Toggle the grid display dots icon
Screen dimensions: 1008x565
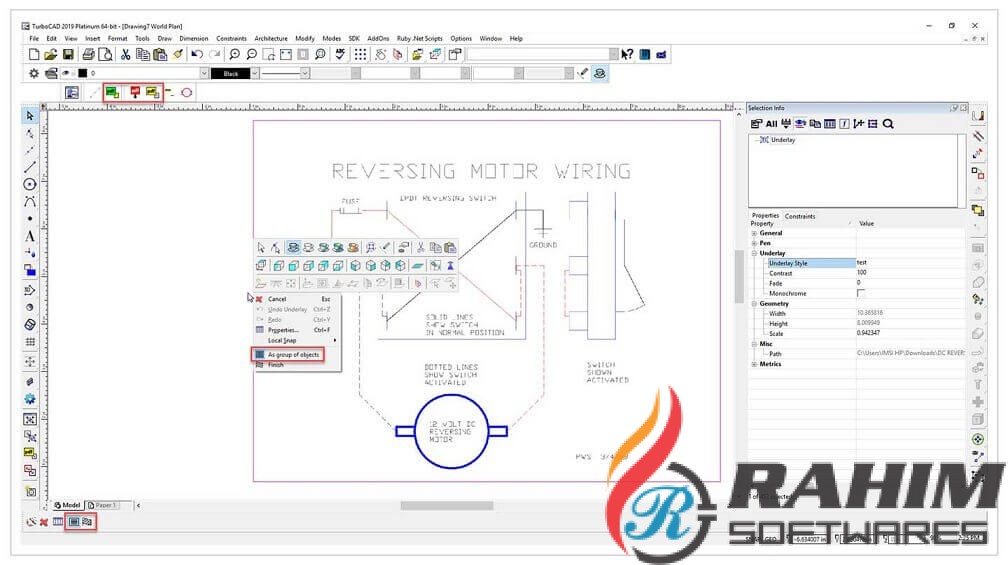[x=360, y=55]
